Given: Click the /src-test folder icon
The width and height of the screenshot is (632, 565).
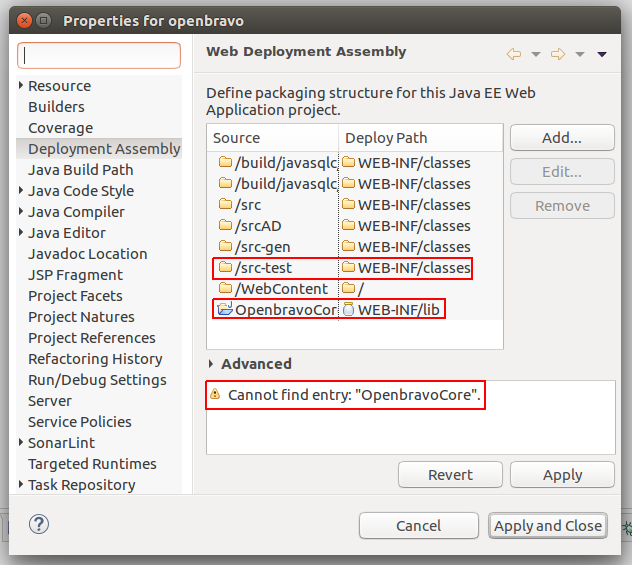Looking at the screenshot, I should coord(224,268).
